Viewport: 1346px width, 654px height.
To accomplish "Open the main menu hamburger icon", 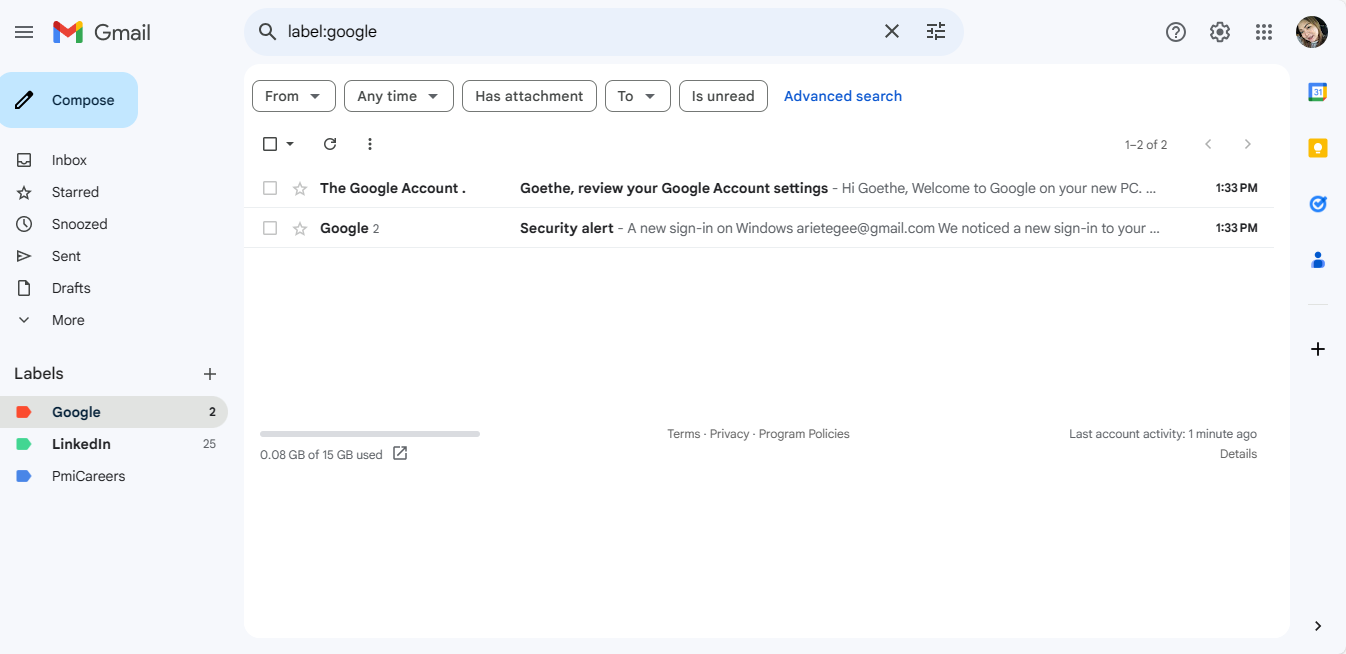I will point(24,32).
